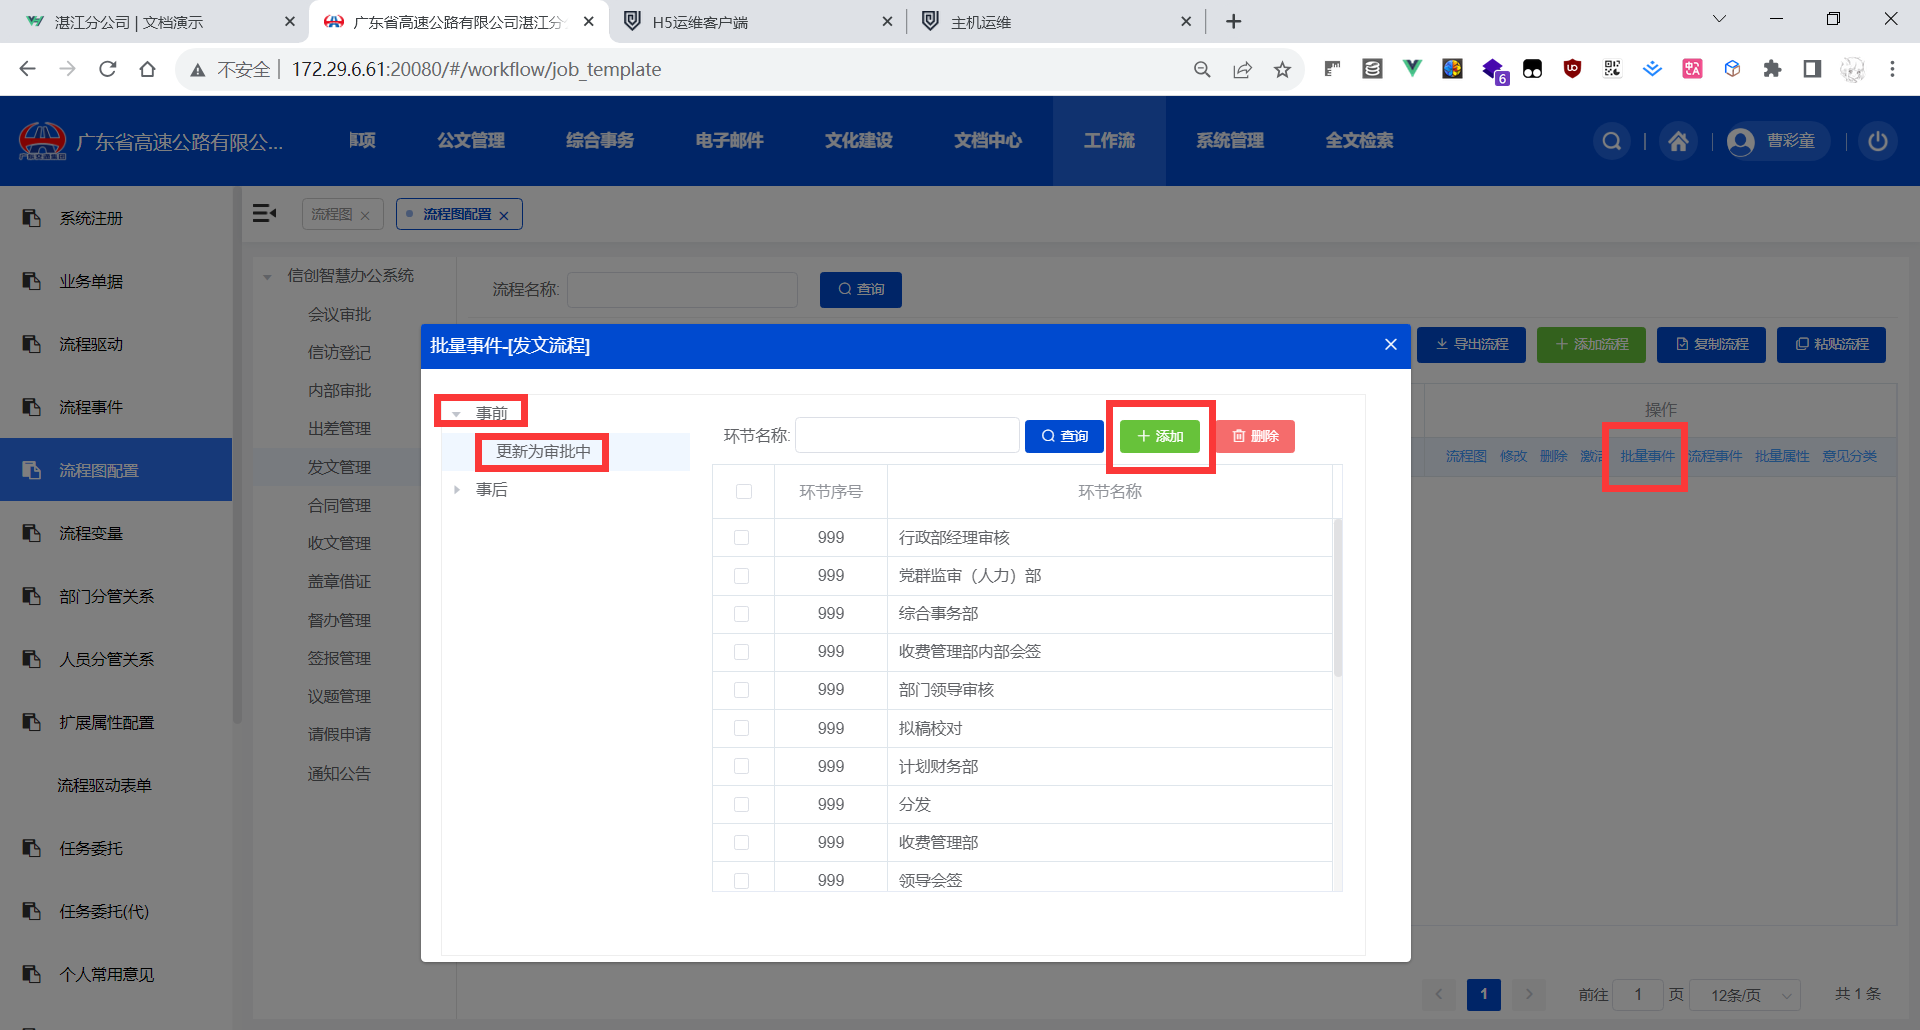Click the browser zoom magnifier icon in address bar
The width and height of the screenshot is (1920, 1030).
[1202, 69]
